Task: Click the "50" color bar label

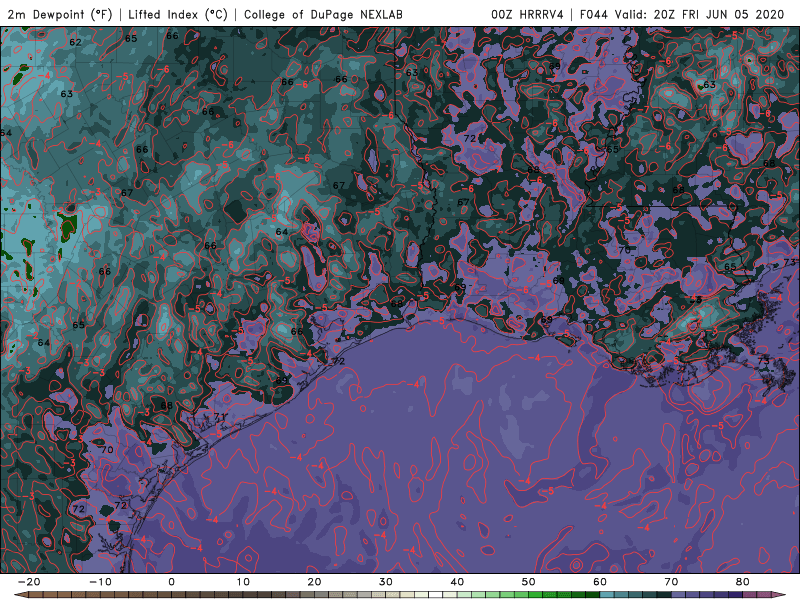Action: pyautogui.click(x=529, y=582)
